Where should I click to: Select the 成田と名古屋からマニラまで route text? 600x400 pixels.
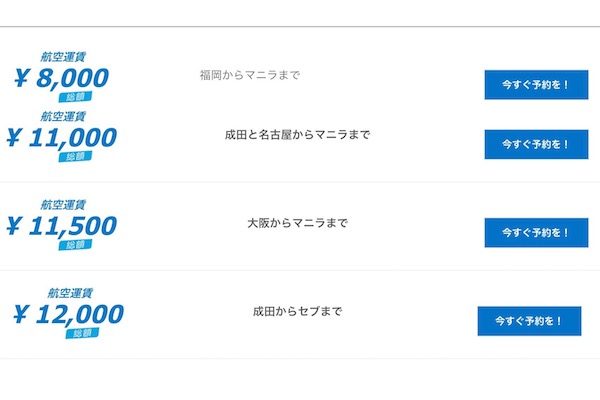[297, 135]
